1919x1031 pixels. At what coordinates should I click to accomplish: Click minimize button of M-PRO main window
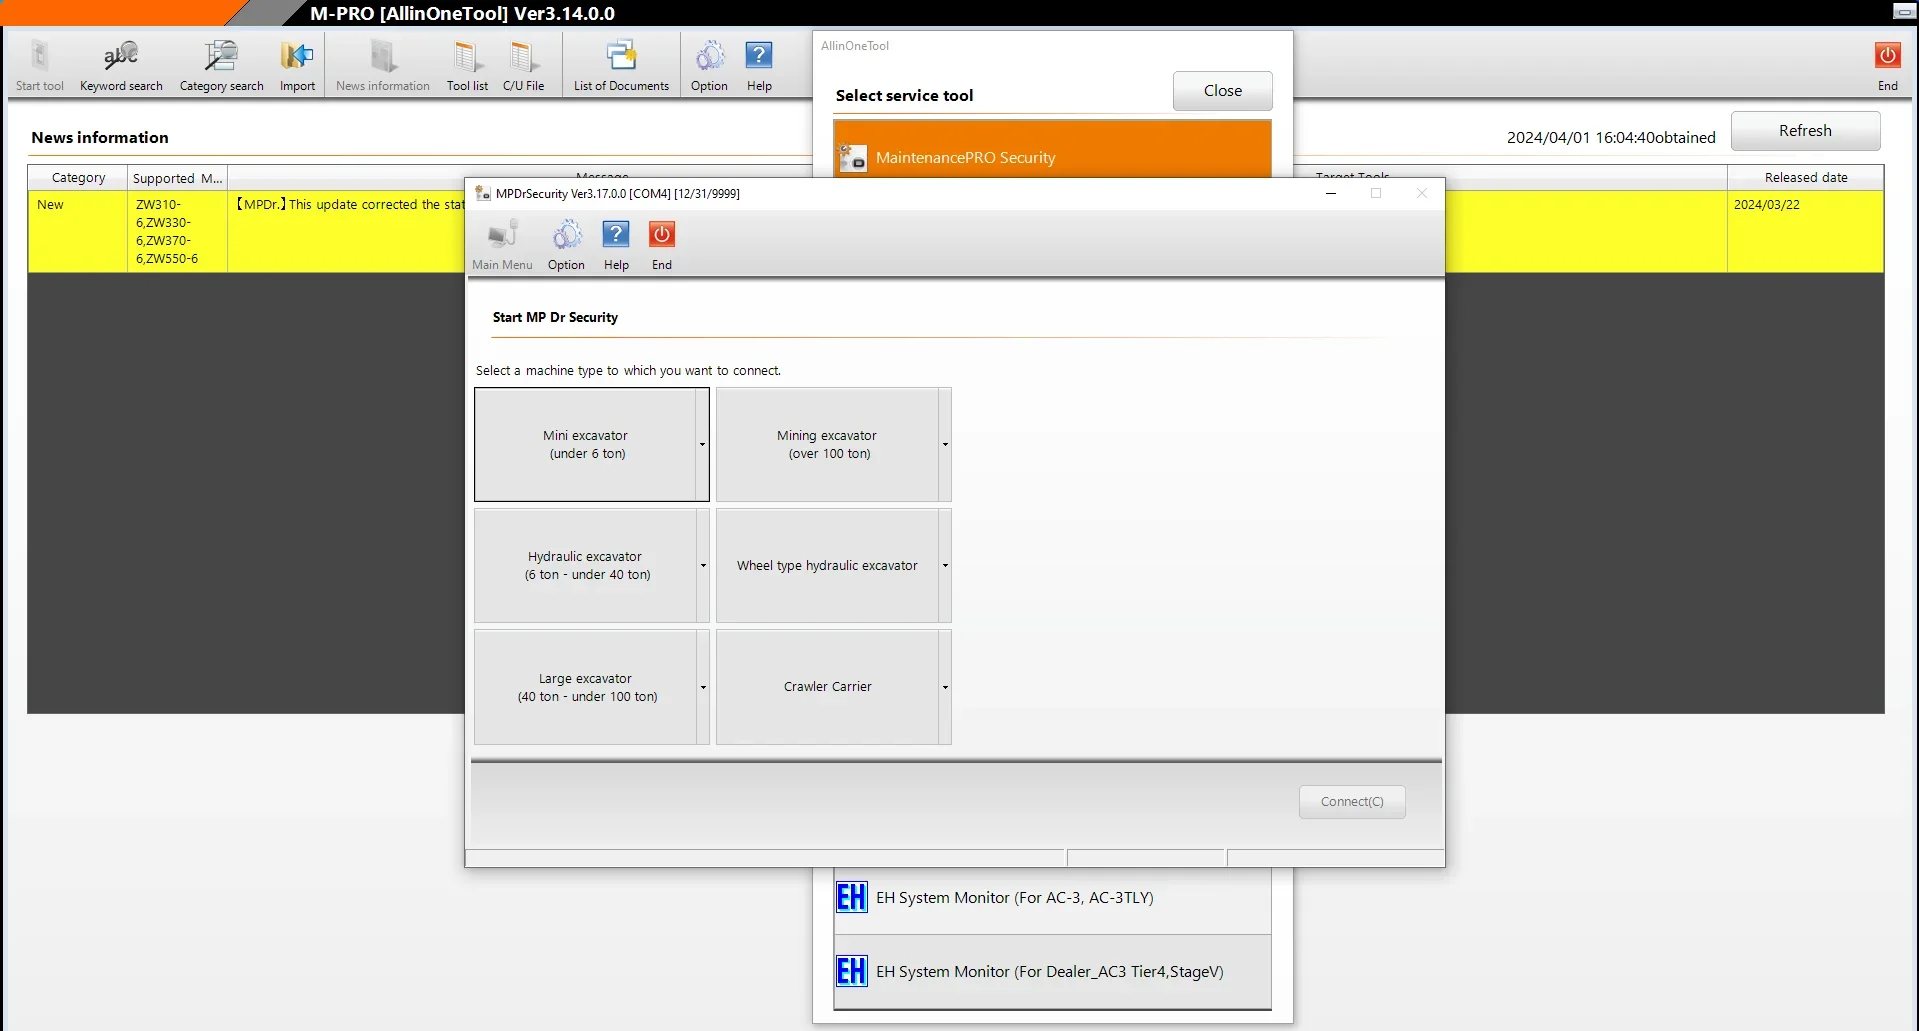pyautogui.click(x=1903, y=12)
